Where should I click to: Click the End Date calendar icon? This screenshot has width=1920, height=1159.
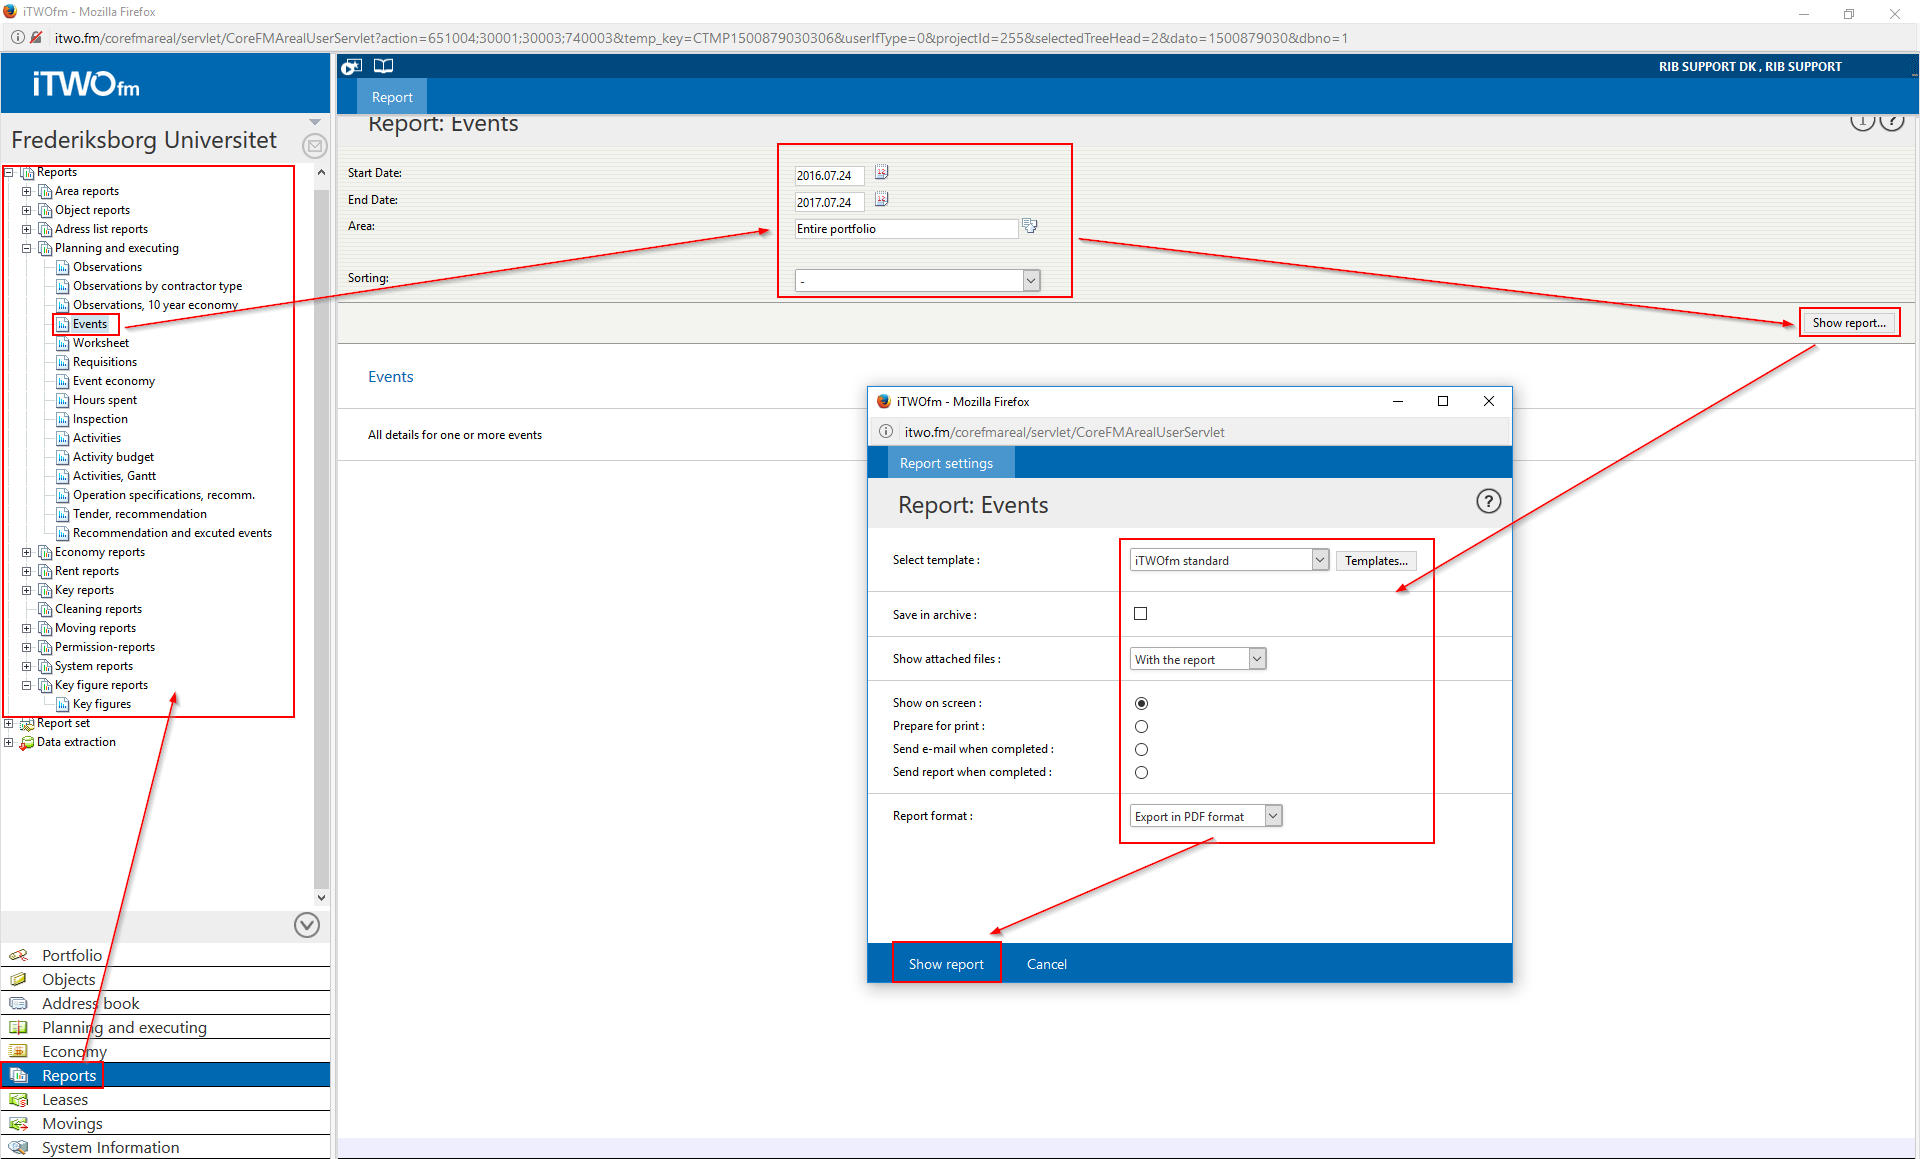(881, 200)
